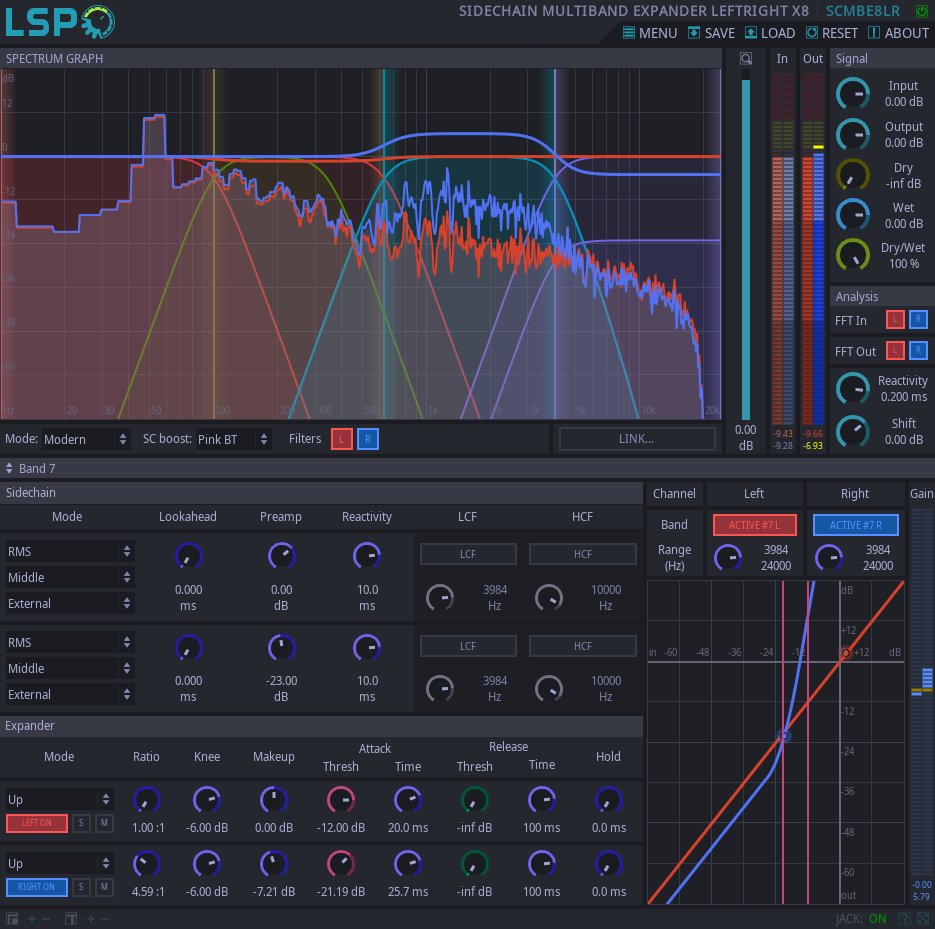This screenshot has width=935, height=929.
Task: Click the -23.00 dB Preamp knob
Action: 281,648
